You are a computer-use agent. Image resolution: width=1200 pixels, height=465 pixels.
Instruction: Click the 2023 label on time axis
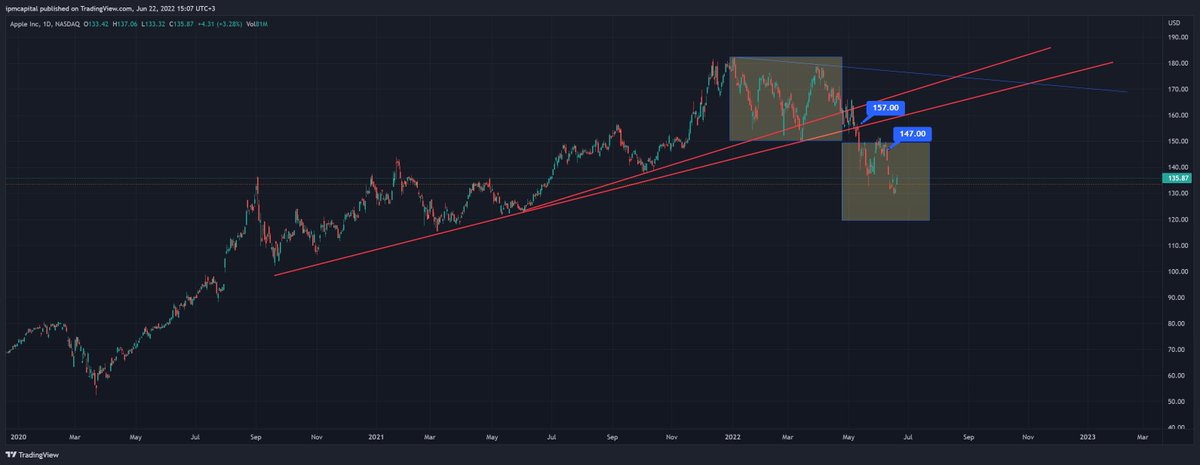click(x=1088, y=437)
